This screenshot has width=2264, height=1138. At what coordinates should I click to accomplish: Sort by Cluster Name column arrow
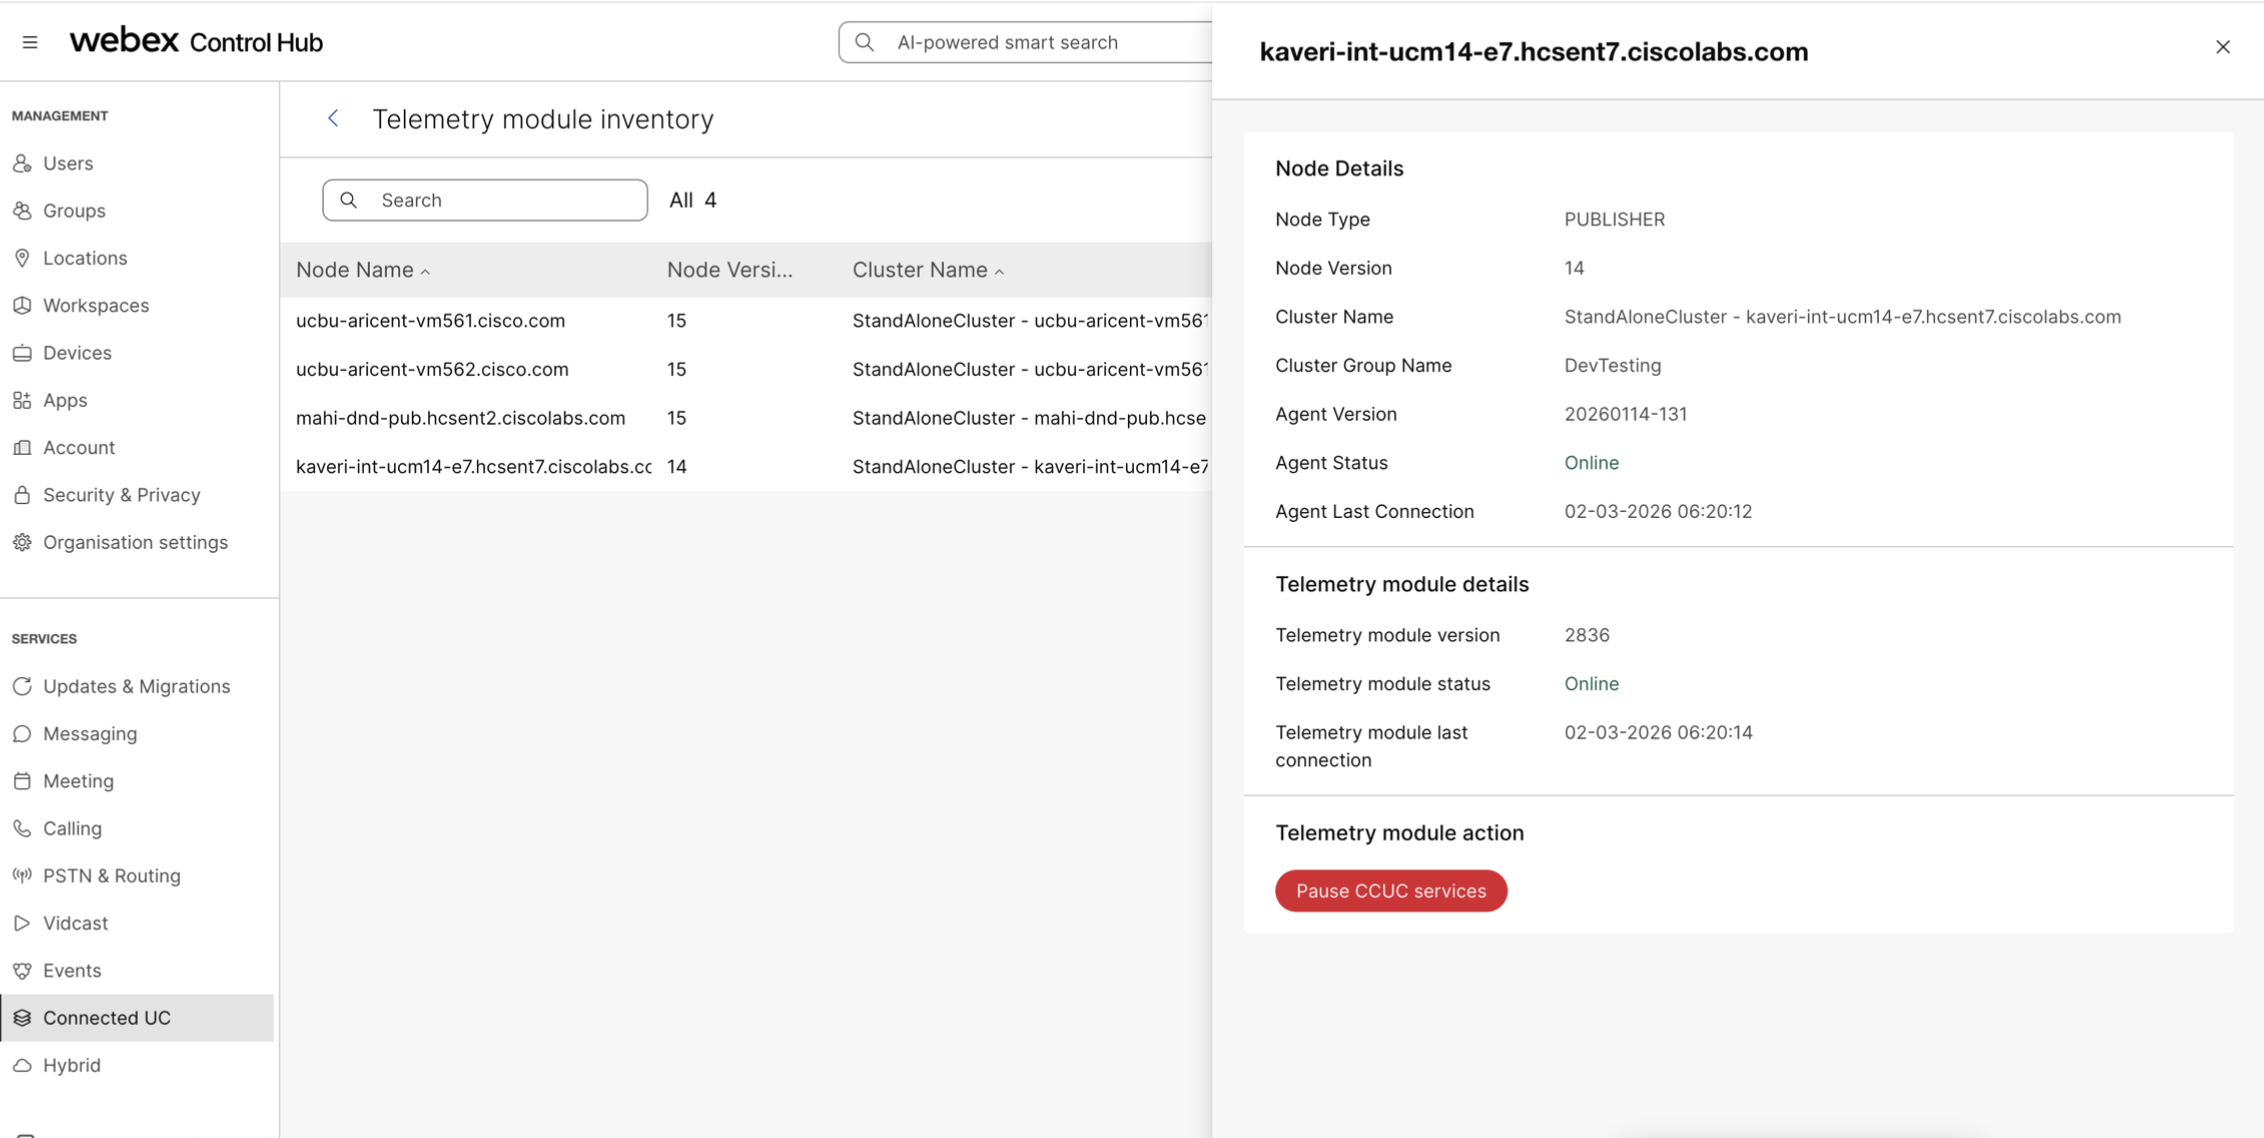coord(999,271)
